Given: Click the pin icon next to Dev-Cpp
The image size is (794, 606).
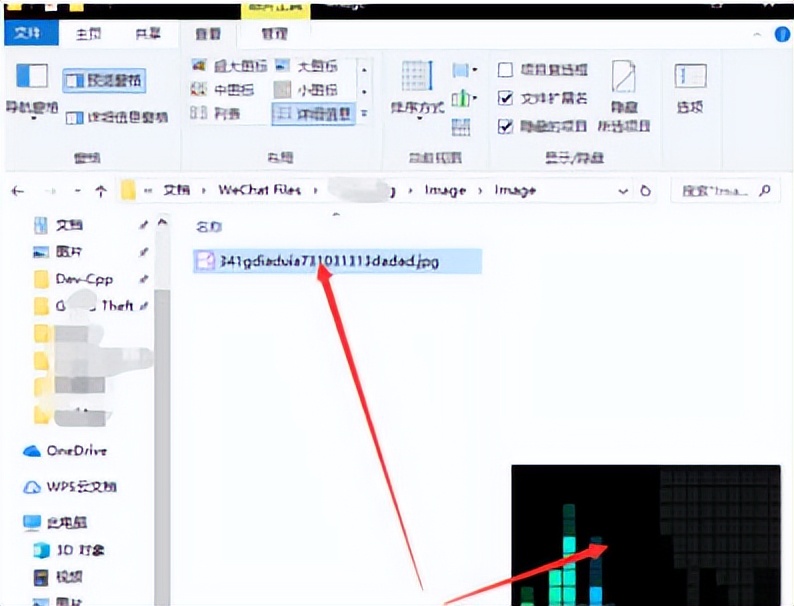Looking at the screenshot, I should coord(144,279).
